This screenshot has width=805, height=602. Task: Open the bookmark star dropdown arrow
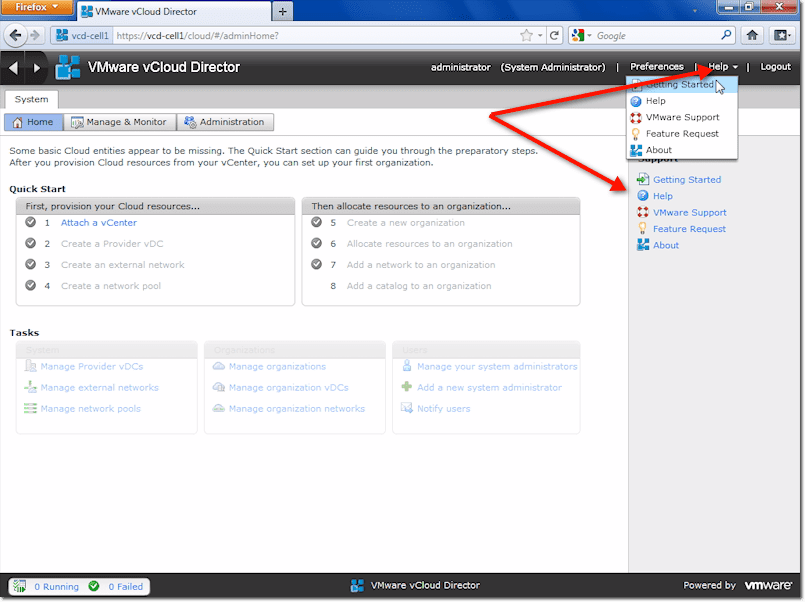tap(540, 35)
